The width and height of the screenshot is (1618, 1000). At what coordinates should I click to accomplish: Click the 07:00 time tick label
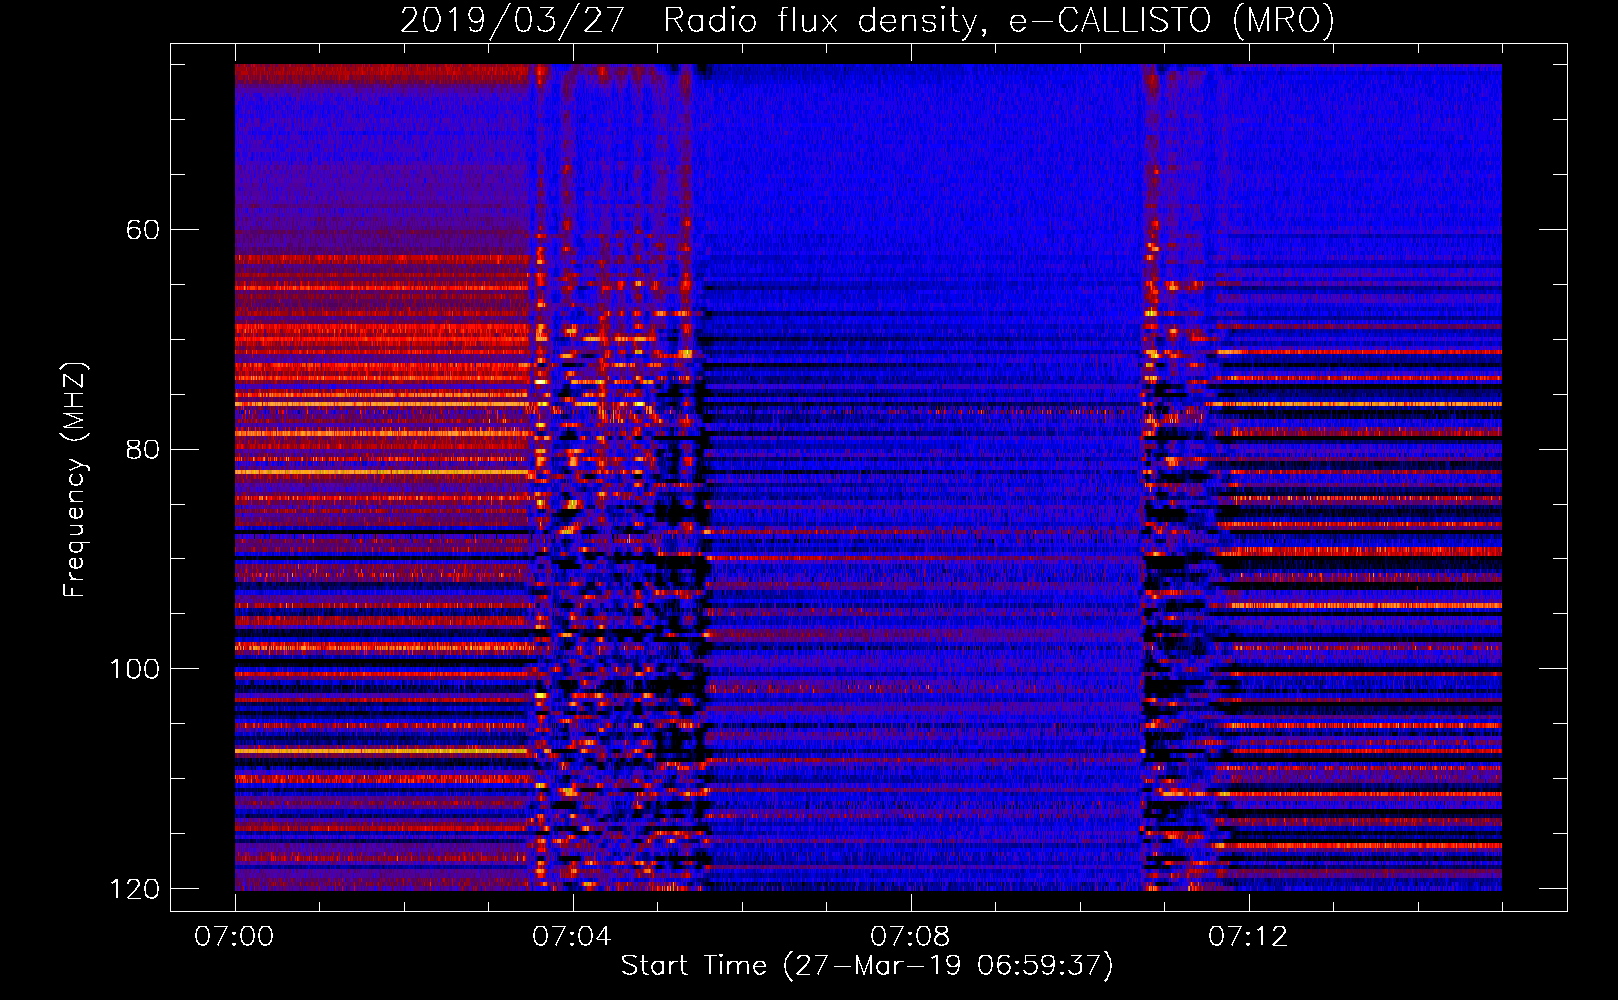click(234, 936)
